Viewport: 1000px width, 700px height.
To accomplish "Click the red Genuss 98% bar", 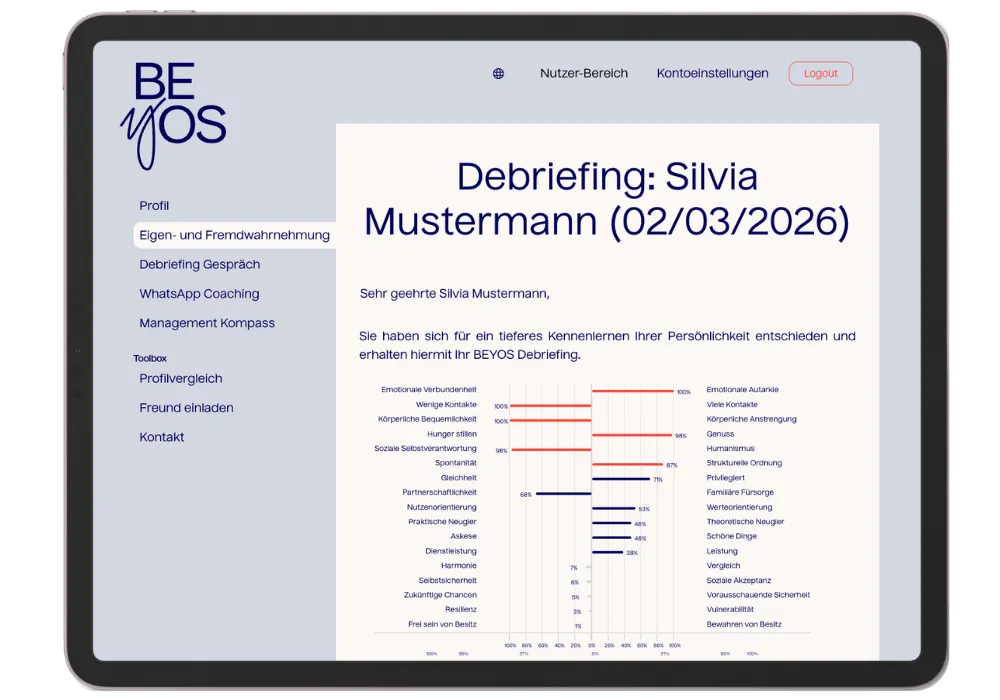I will point(632,435).
